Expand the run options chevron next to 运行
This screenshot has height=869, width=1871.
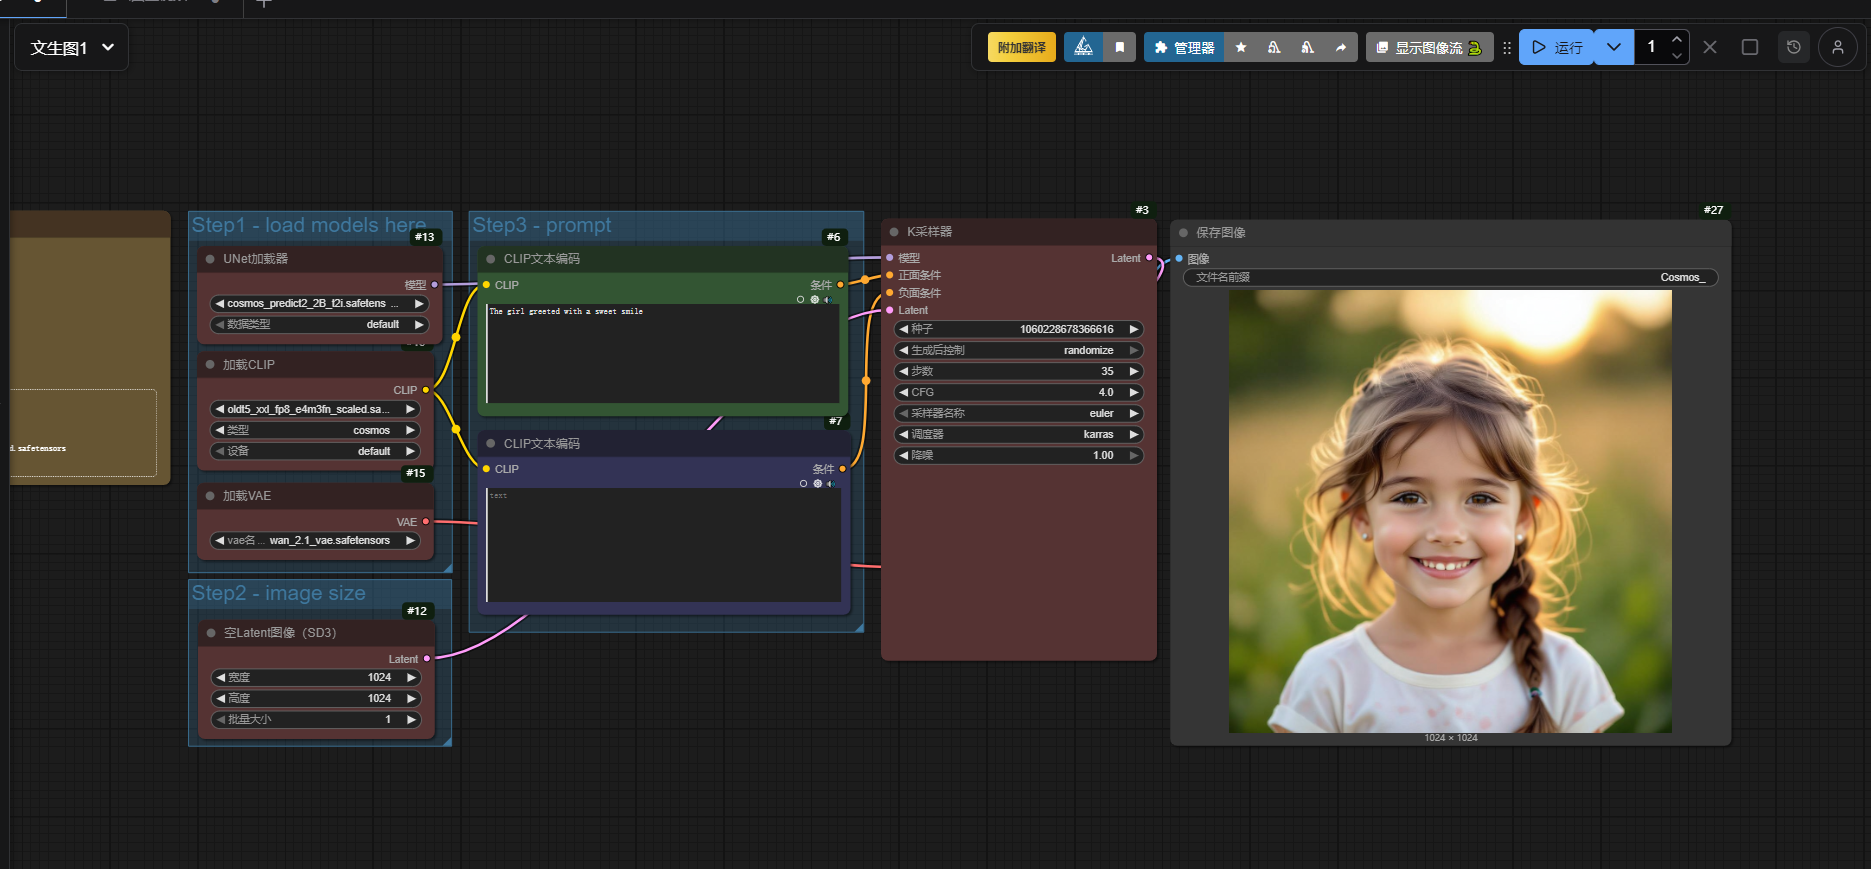coord(1613,47)
